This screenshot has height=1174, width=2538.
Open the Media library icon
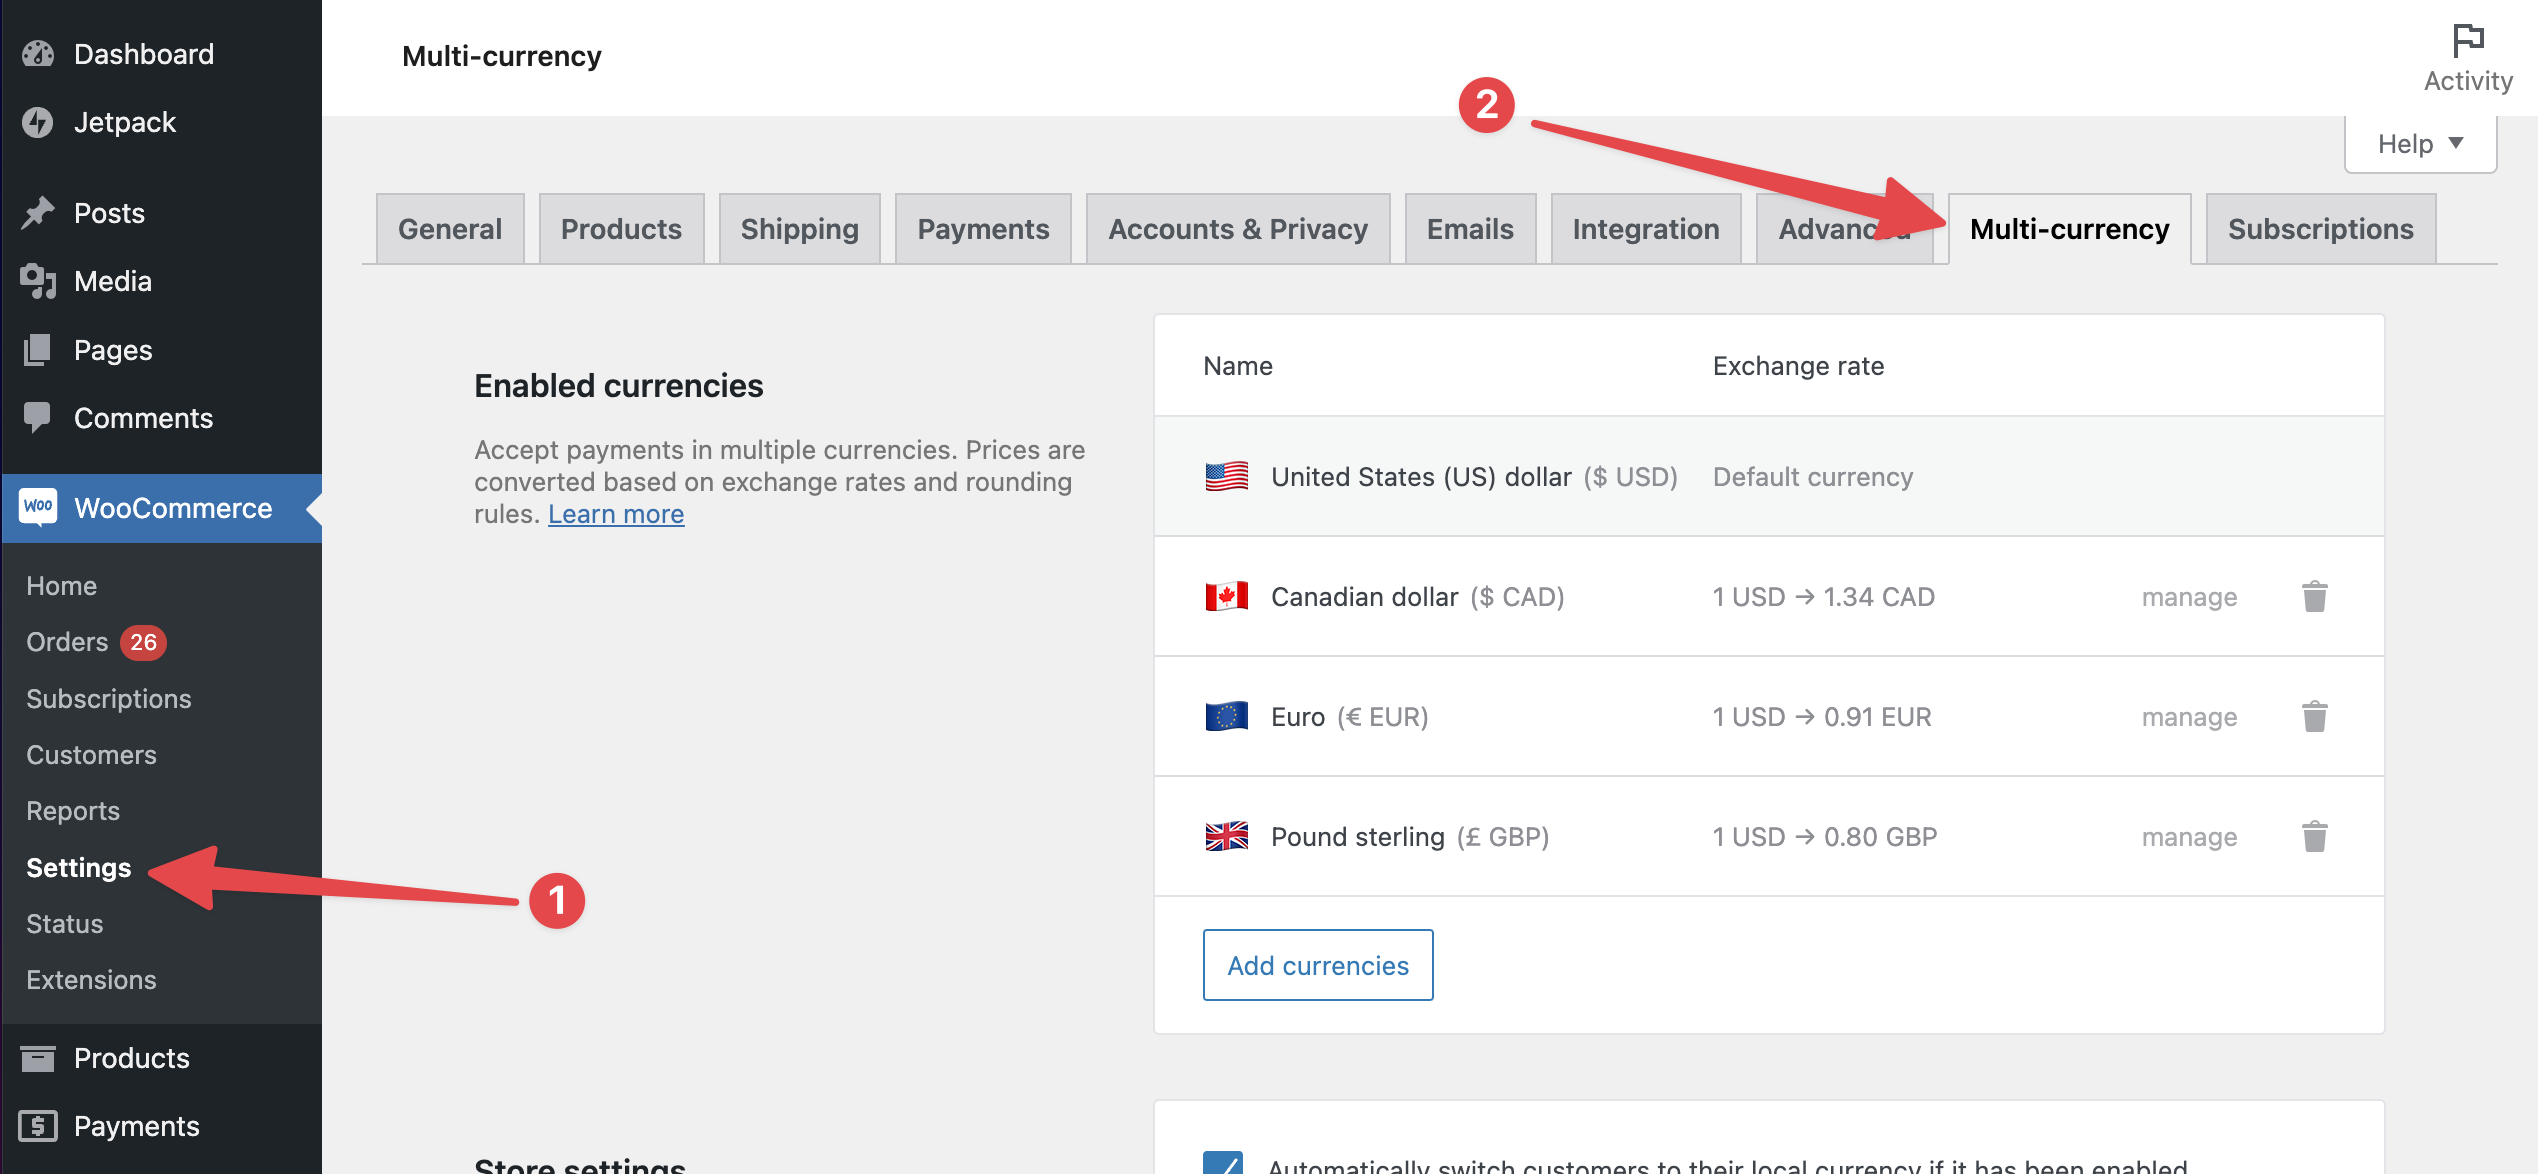pyautogui.click(x=38, y=281)
